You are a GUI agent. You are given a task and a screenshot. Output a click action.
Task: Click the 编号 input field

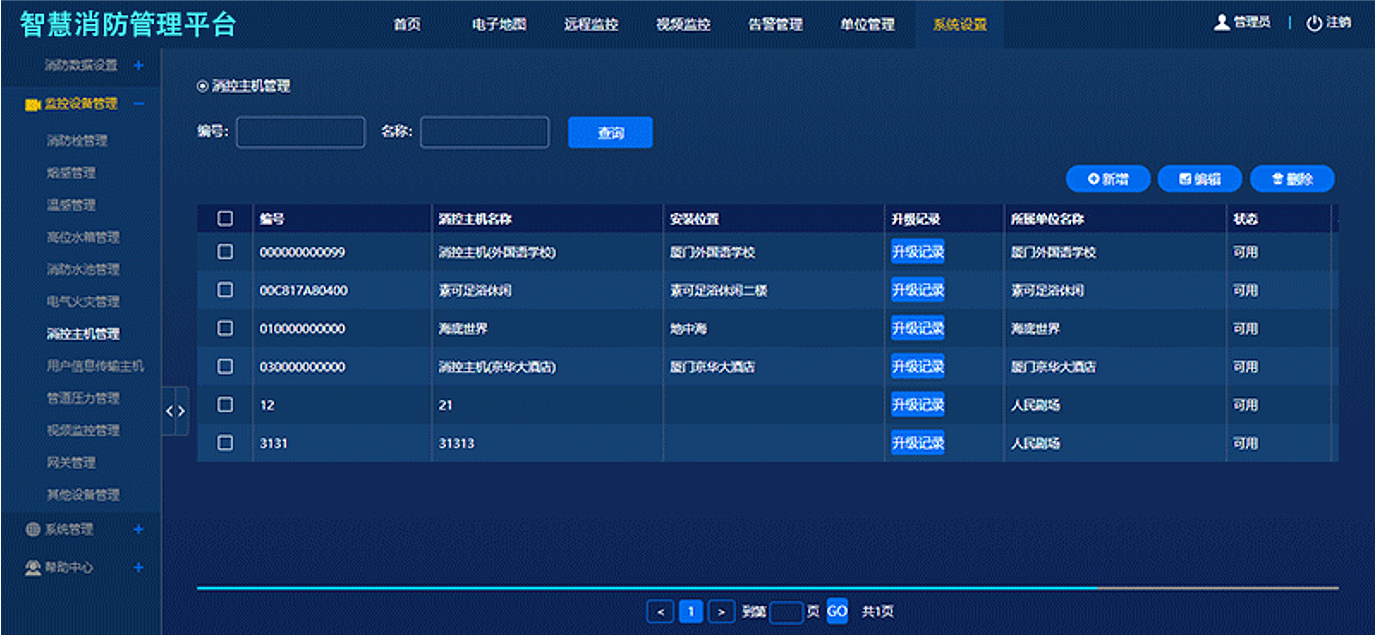pyautogui.click(x=300, y=132)
